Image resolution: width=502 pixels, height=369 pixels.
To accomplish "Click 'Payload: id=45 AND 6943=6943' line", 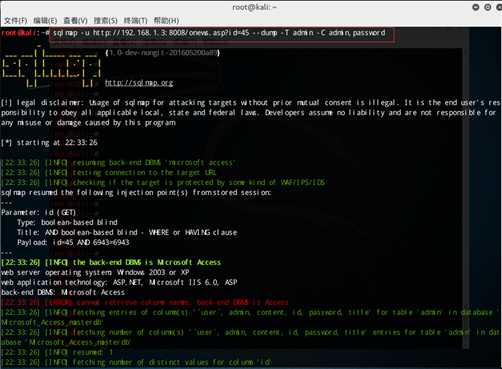I will pyautogui.click(x=73, y=242).
